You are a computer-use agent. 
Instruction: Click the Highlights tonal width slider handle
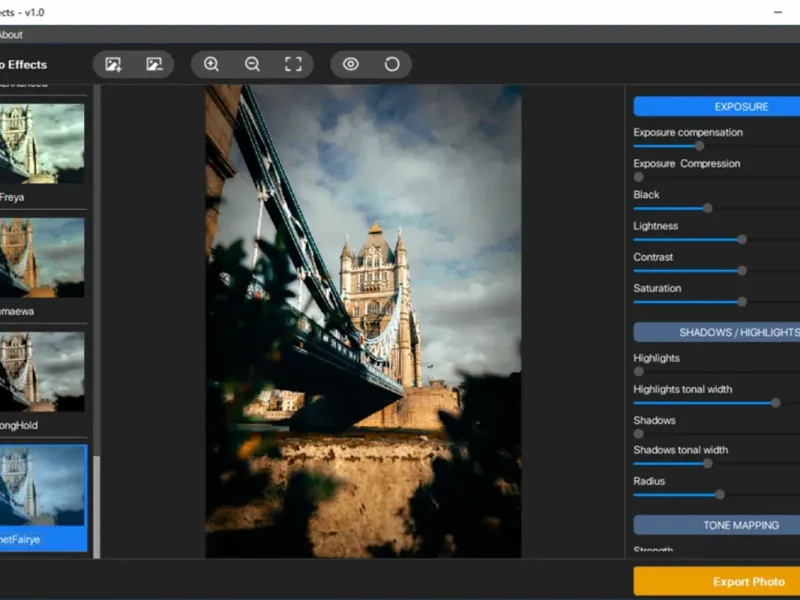coord(776,403)
